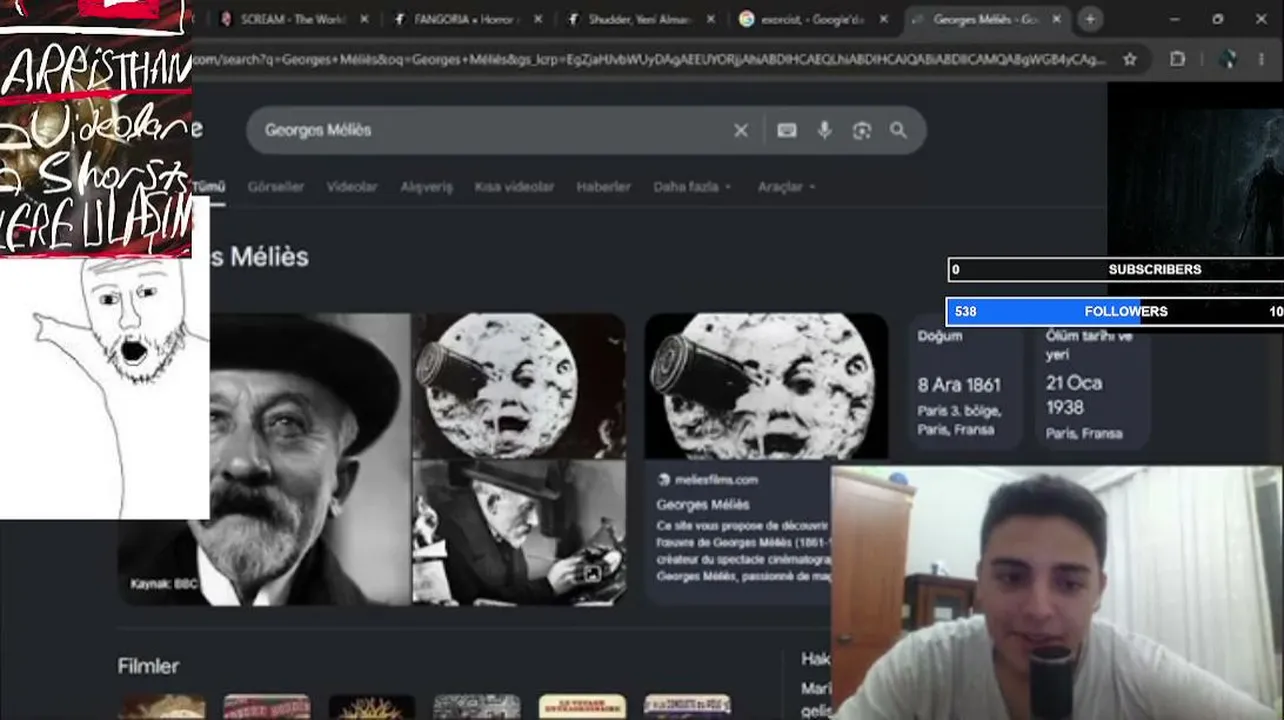Close the Georges Méliès tab
Viewport: 1284px width, 720px height.
(1056, 19)
